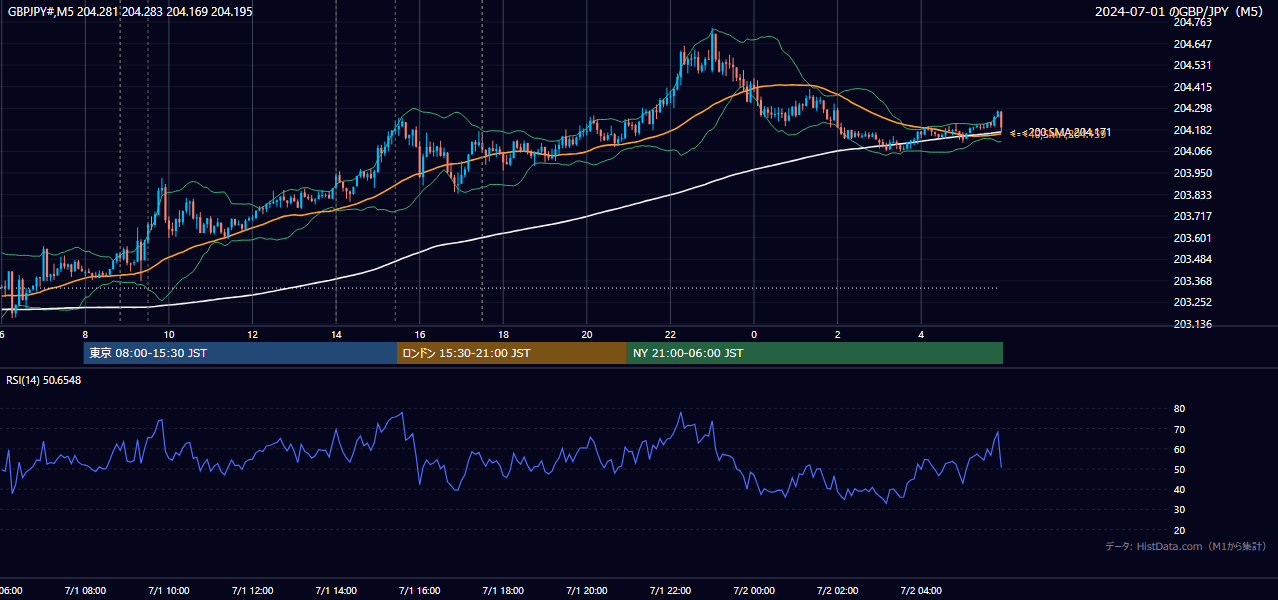
Task: Click the 203.484 price axis label
Action: pos(1192,259)
